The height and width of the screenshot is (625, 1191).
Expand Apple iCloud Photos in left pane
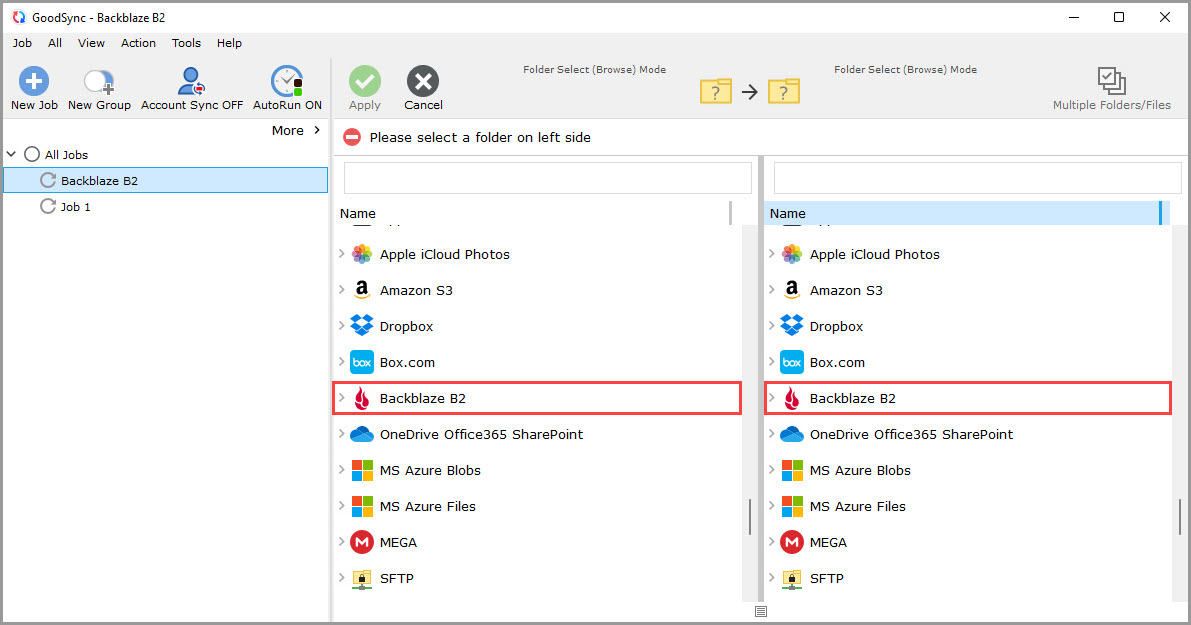pos(342,254)
